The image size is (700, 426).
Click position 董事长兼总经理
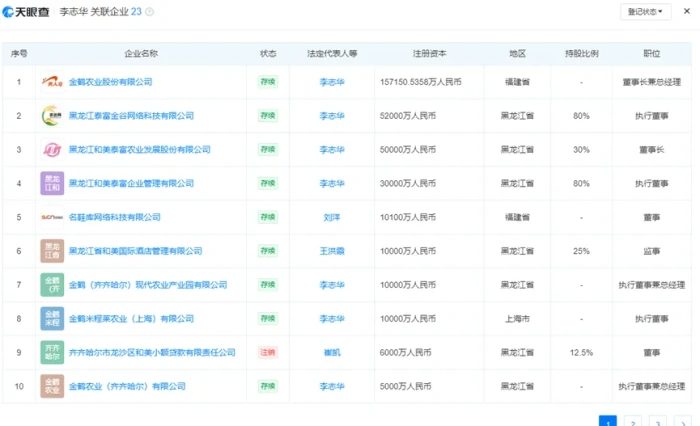click(x=652, y=82)
